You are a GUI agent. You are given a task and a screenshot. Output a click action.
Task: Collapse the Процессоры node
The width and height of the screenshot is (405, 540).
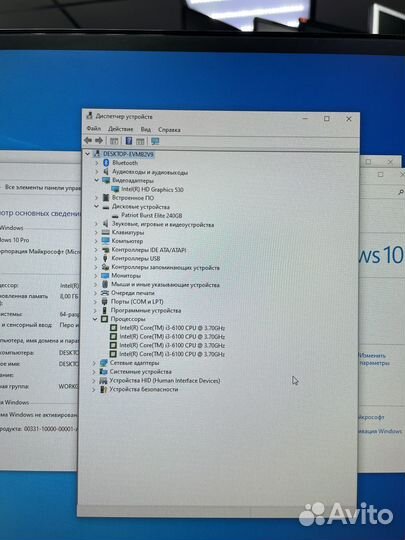tap(95, 319)
